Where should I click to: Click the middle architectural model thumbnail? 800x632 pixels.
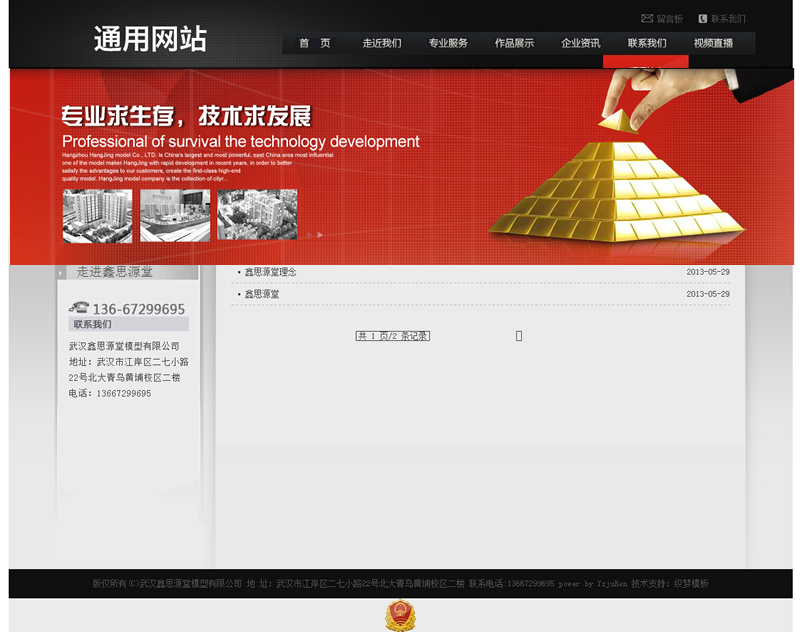point(175,216)
